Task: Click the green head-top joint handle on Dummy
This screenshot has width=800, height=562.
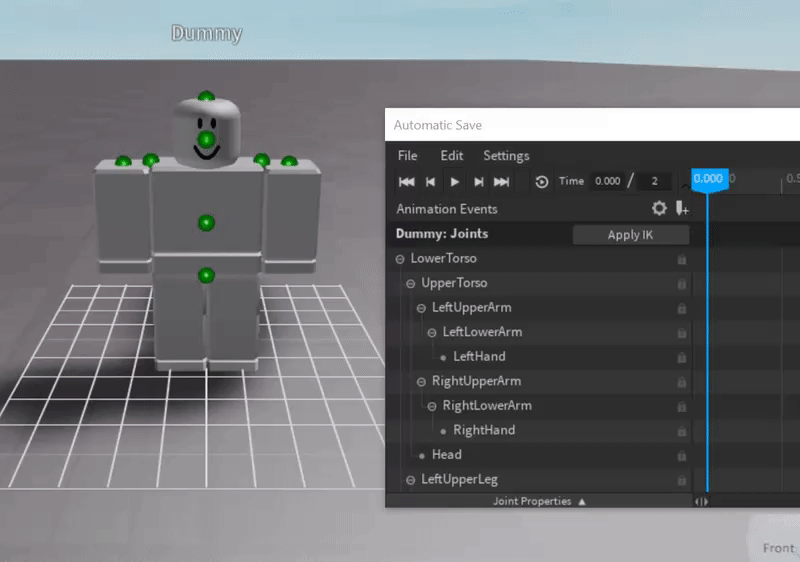Action: pos(206,95)
